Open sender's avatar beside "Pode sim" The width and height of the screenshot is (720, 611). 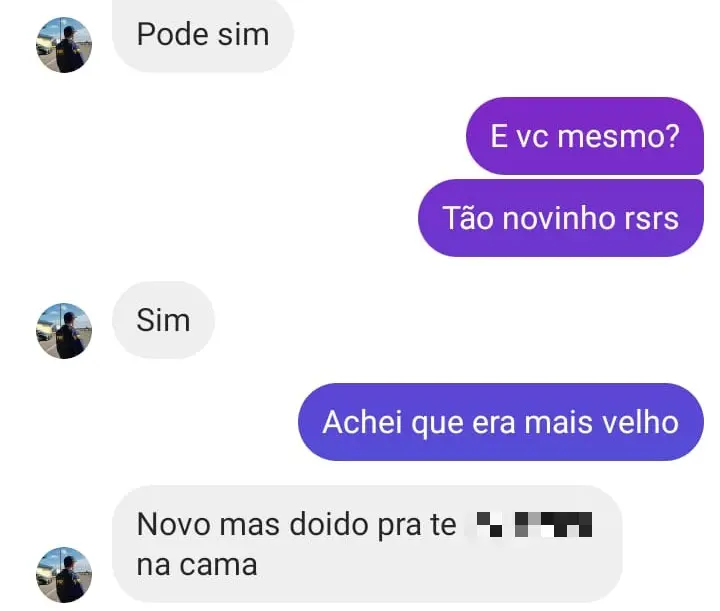(64, 45)
